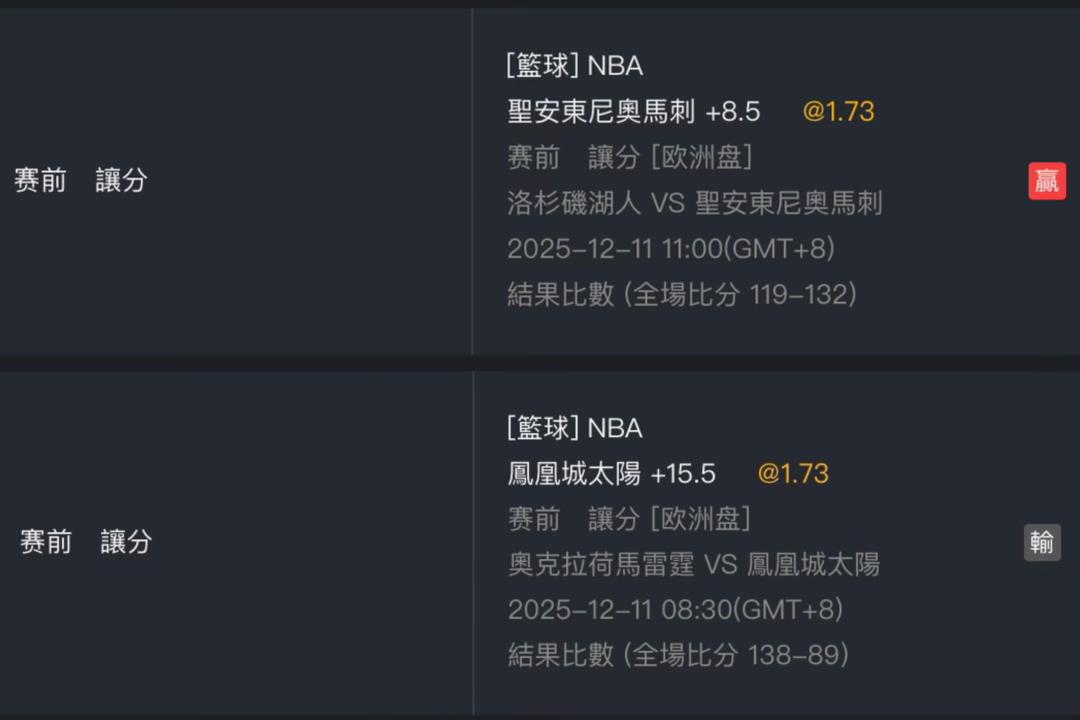Screen dimensions: 1080x720
Task: Open the 洛杉磯湖人 VS 聖安東尼奧馬刺 match
Action: tap(694, 204)
